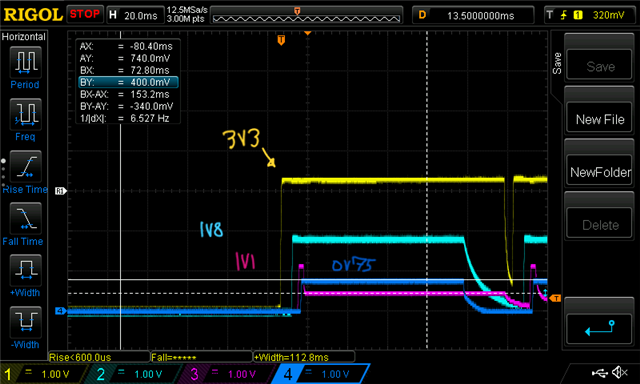Image resolution: width=640 pixels, height=384 pixels.
Task: Select the highlighted BY cursor row
Action: (x=128, y=82)
